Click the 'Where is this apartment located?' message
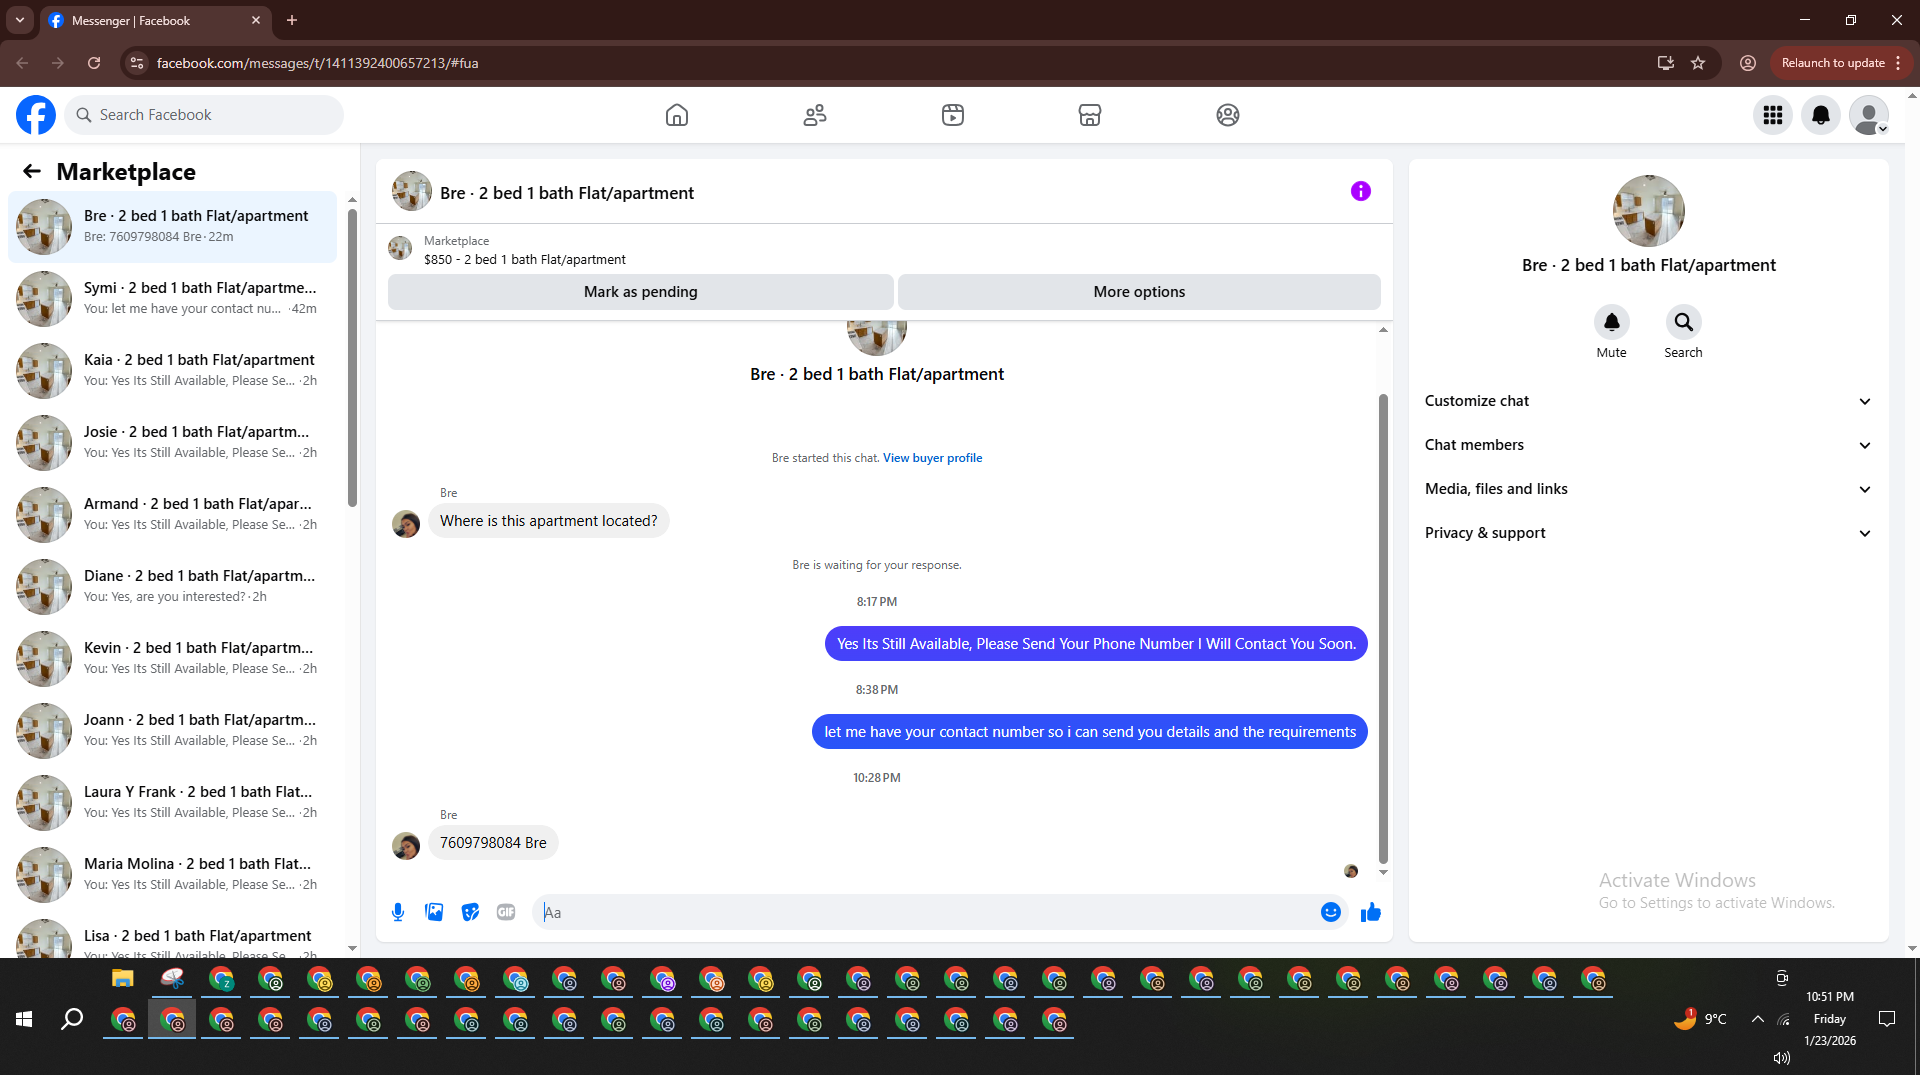The width and height of the screenshot is (1920, 1075). [x=548, y=521]
